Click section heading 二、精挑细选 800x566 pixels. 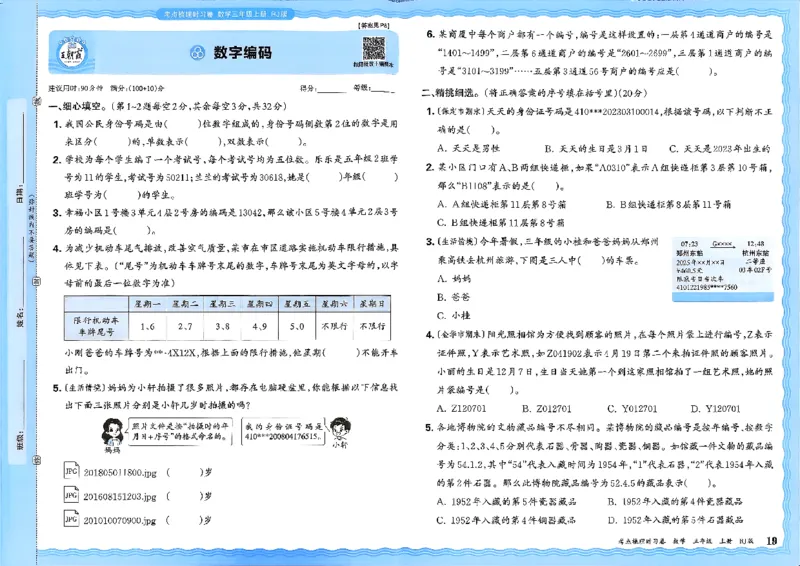(450, 93)
